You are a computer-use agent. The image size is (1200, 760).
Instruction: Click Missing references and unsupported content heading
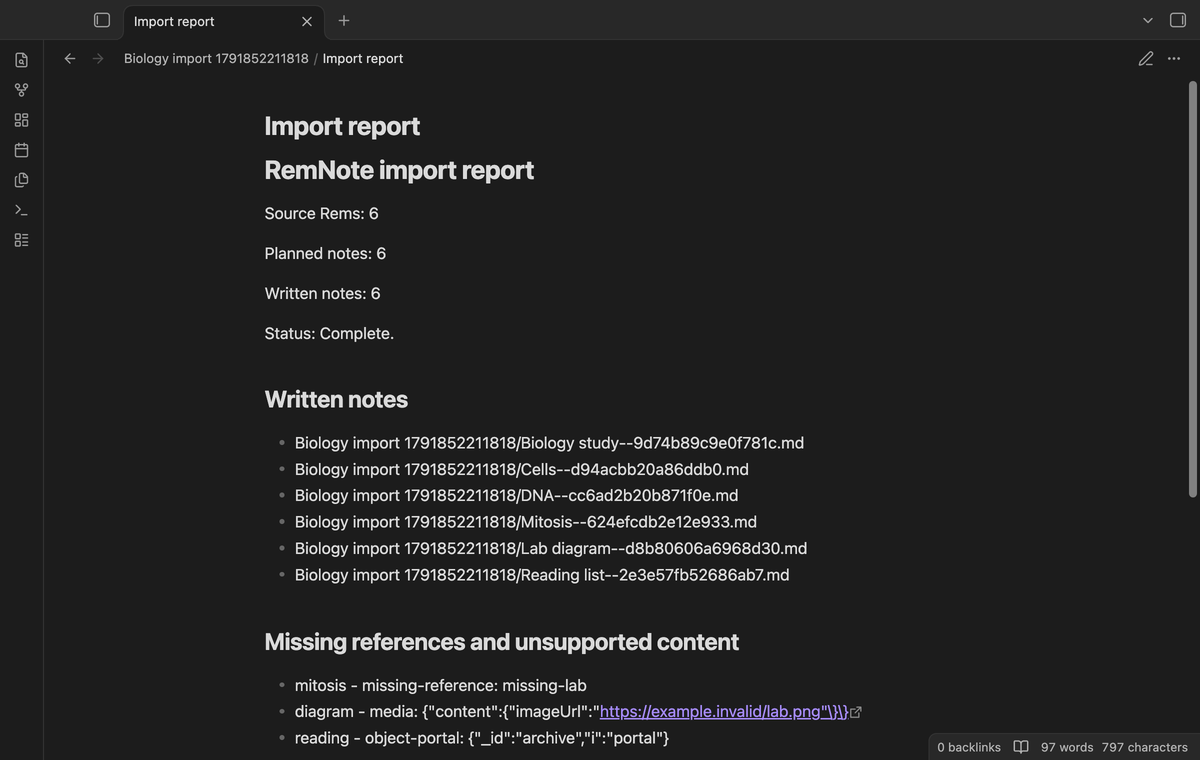click(502, 642)
